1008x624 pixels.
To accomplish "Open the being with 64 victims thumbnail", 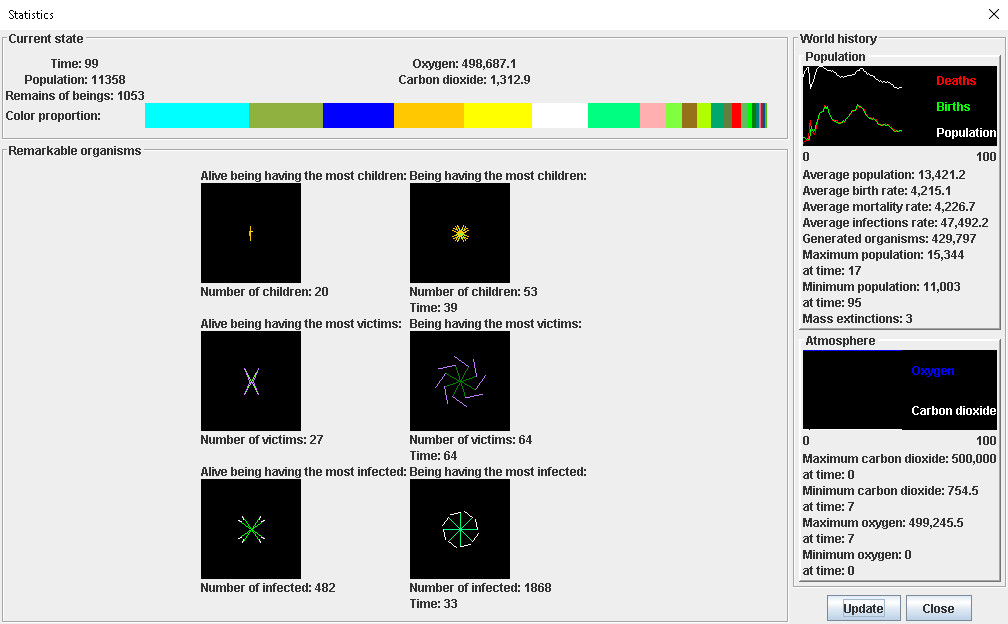I will coord(460,381).
